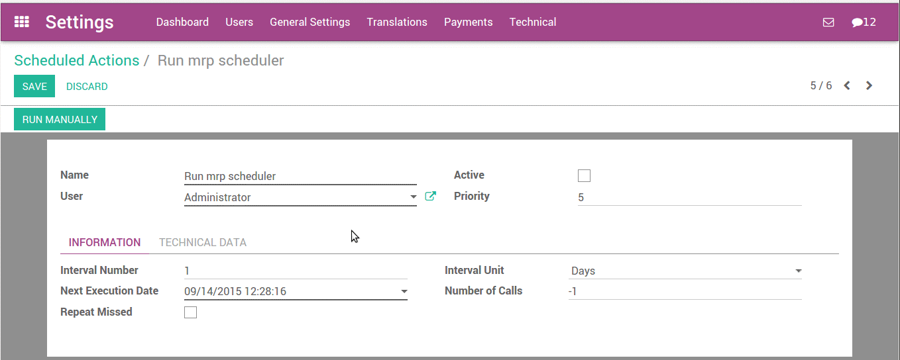Image resolution: width=900 pixels, height=360 pixels.
Task: Open the Payments menu
Action: [468, 22]
